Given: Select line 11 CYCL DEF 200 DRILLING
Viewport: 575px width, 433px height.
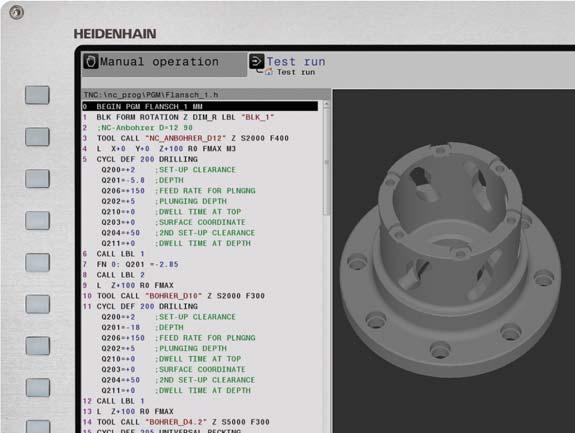Looking at the screenshot, I should (140, 307).
